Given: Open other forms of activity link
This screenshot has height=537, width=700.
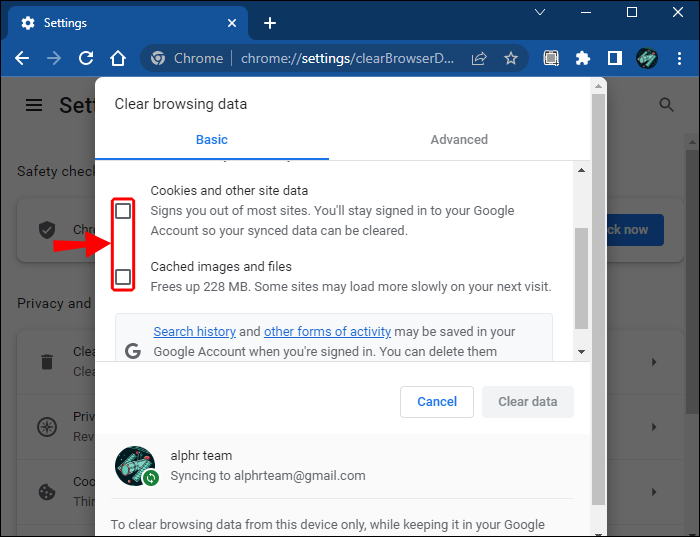Looking at the screenshot, I should pos(327,332).
